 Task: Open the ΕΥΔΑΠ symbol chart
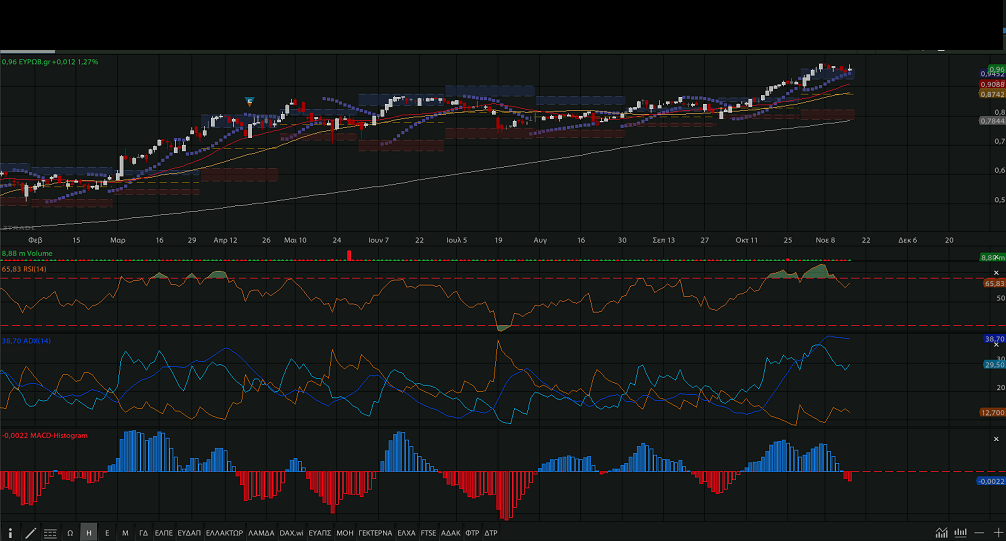189,533
